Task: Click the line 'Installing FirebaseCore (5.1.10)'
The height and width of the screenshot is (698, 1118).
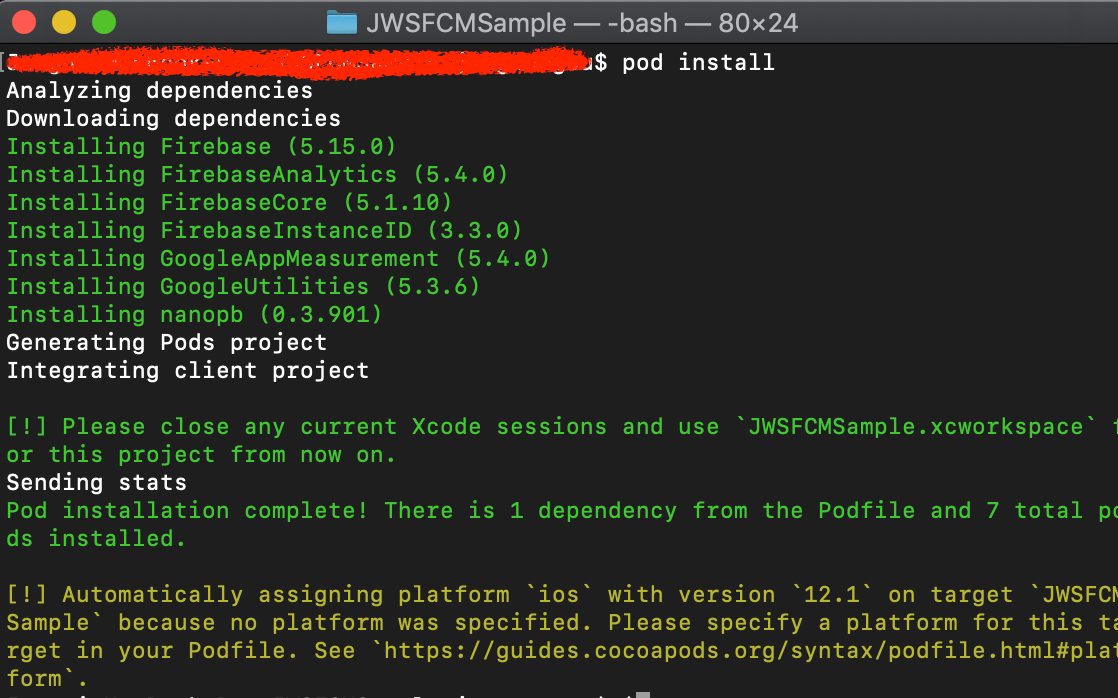Action: pyautogui.click(x=230, y=202)
